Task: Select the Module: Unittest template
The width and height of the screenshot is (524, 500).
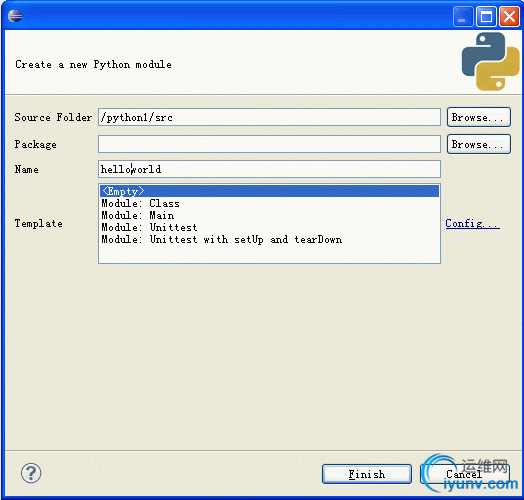Action: coord(269,227)
